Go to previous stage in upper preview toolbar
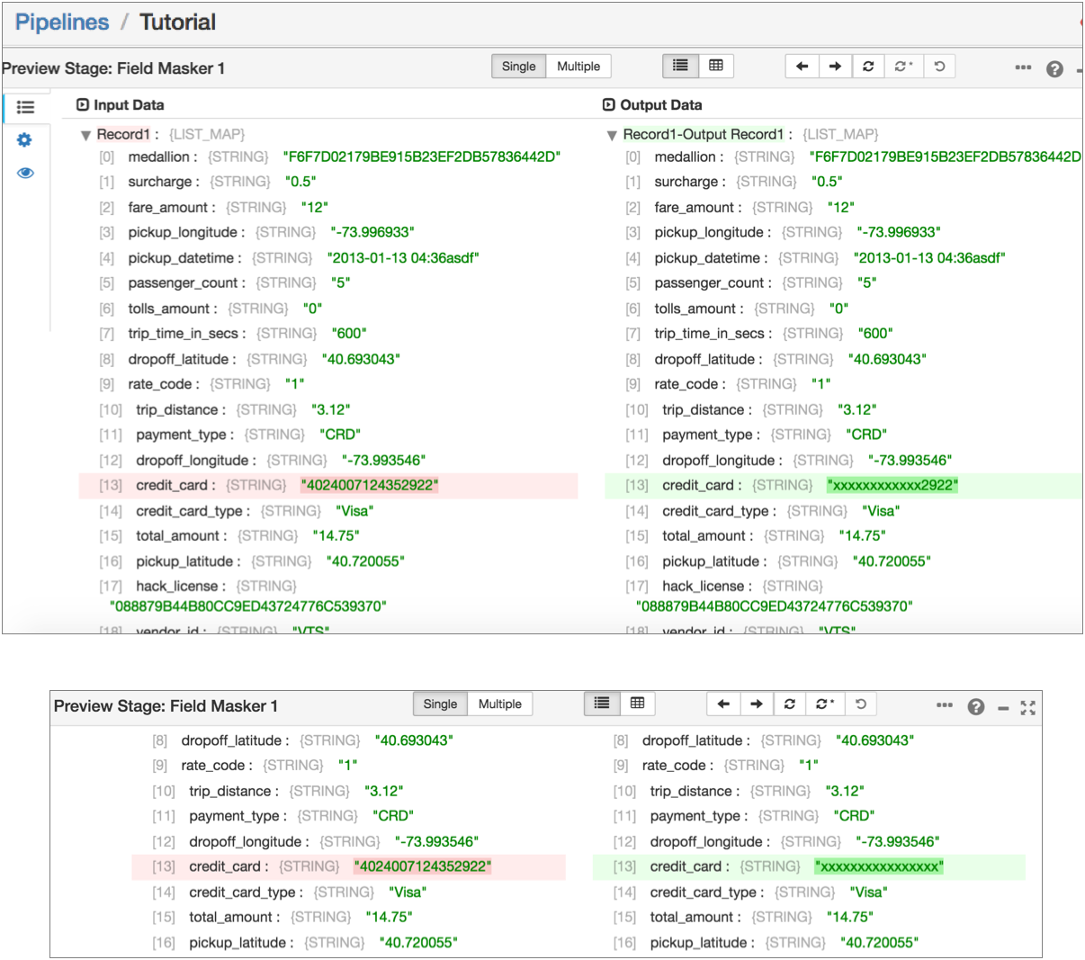 tap(802, 66)
